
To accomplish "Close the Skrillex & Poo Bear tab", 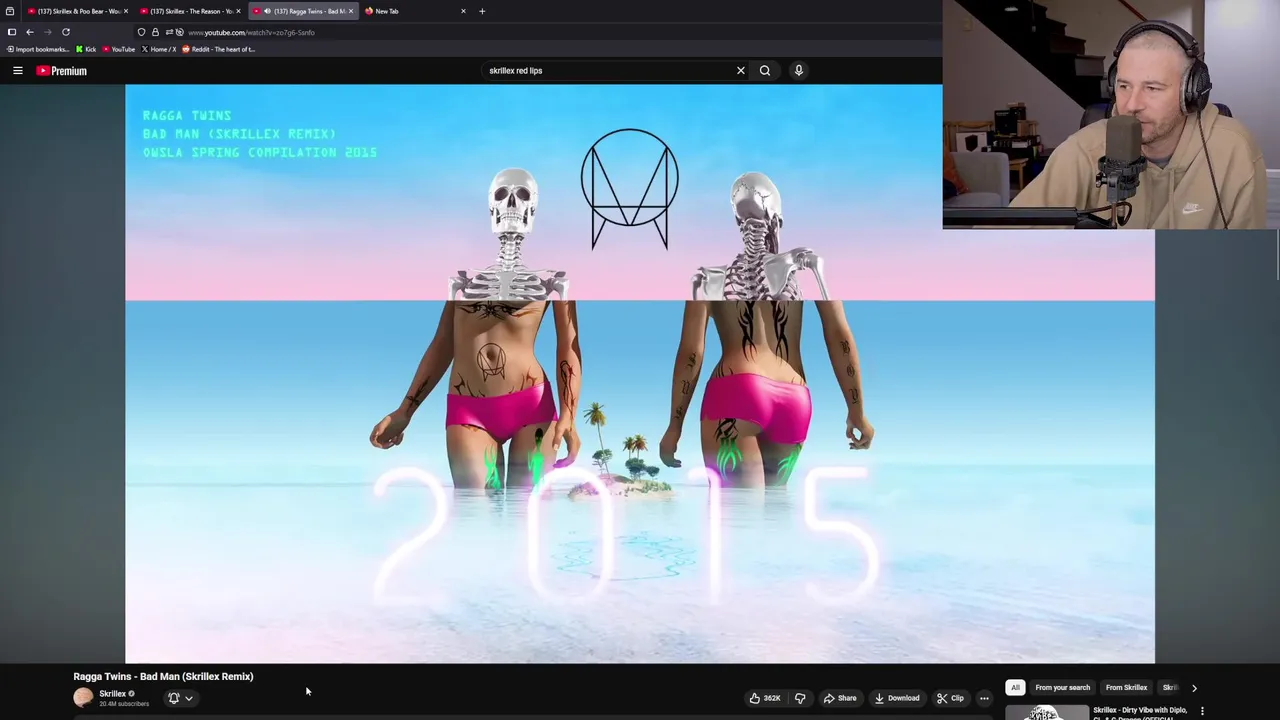I will pos(125,11).
